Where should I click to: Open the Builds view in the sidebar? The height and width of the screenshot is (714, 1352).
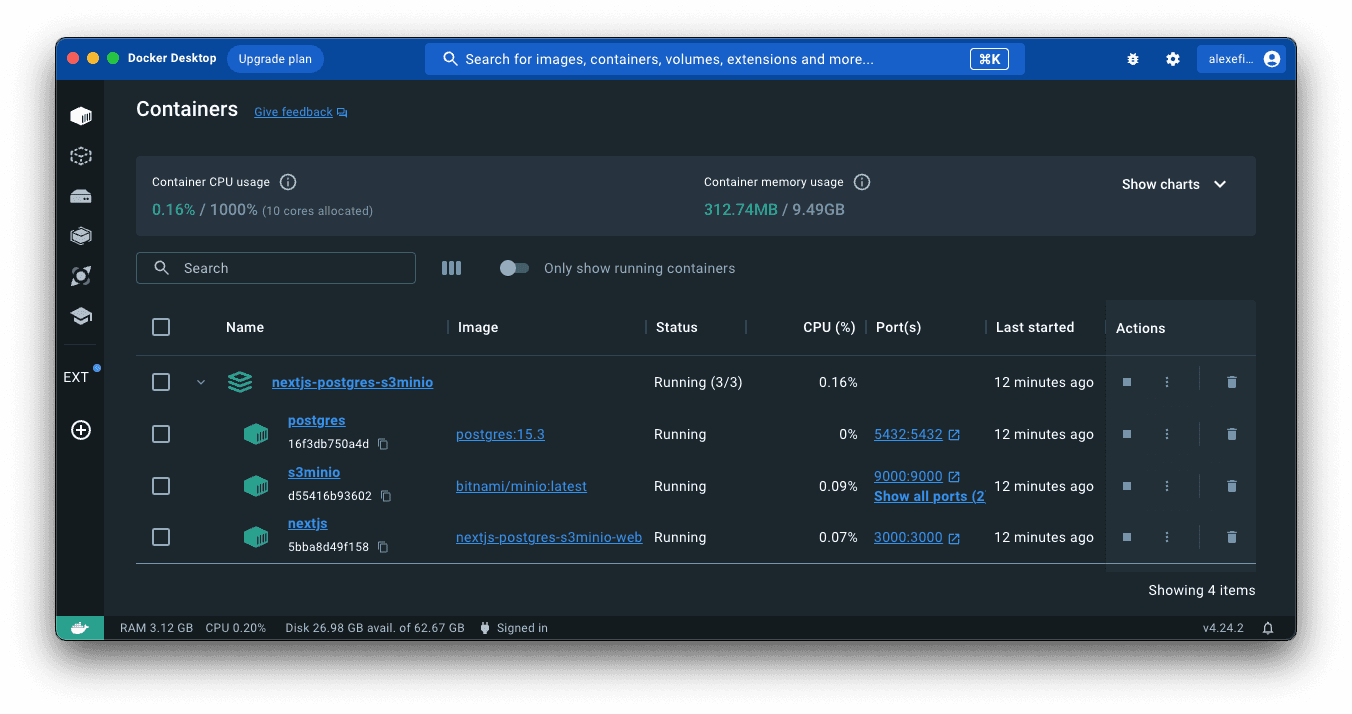[x=81, y=236]
